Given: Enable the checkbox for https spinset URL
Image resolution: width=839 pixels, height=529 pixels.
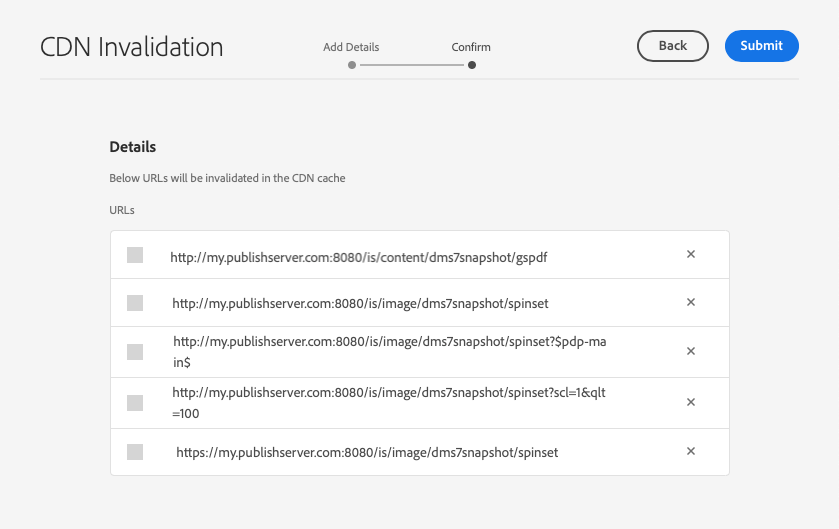Looking at the screenshot, I should (135, 452).
